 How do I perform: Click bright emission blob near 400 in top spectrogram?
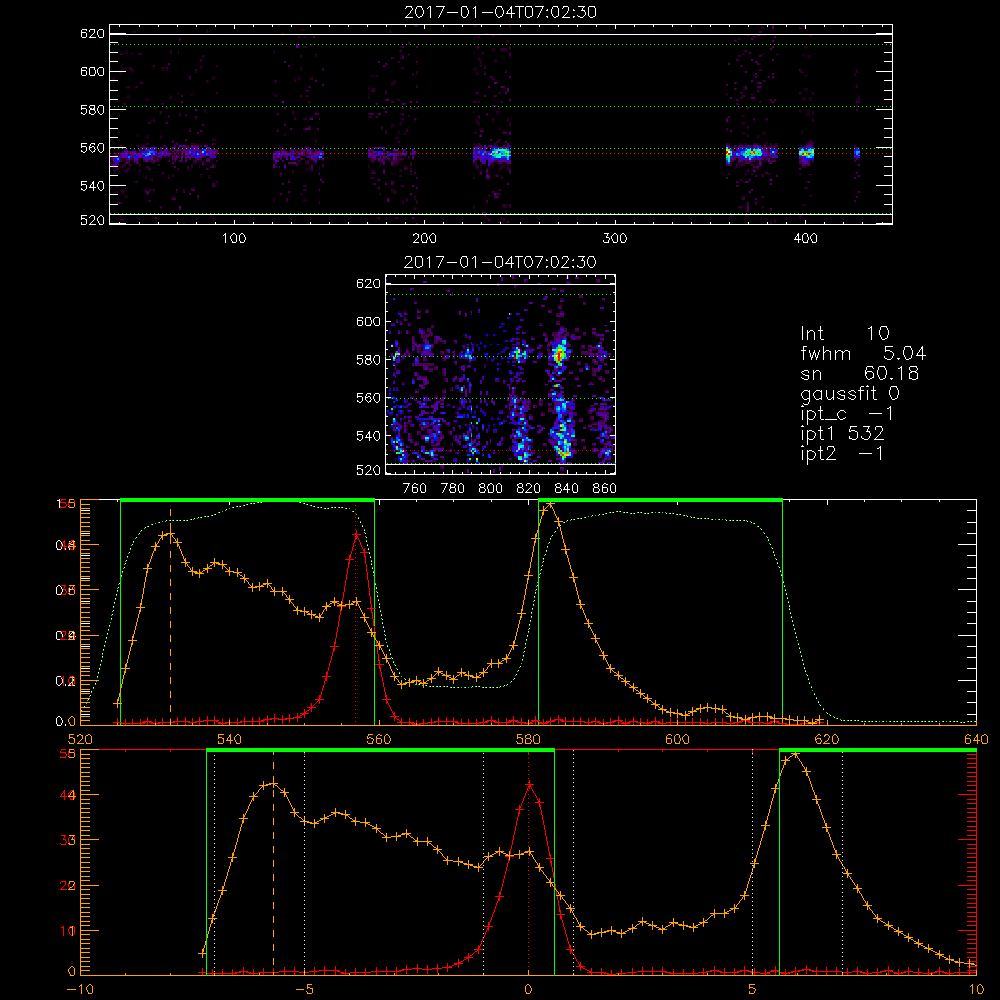pos(807,153)
